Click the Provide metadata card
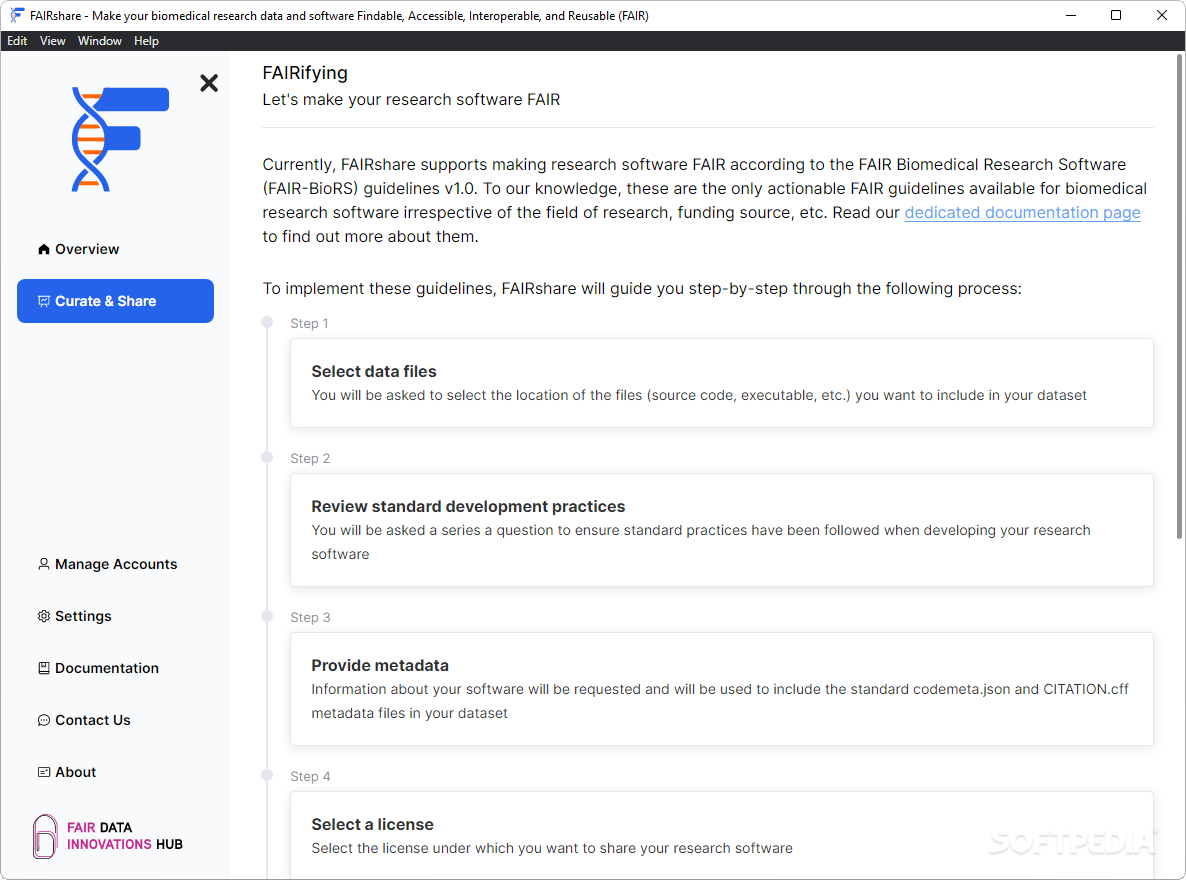 [722, 689]
